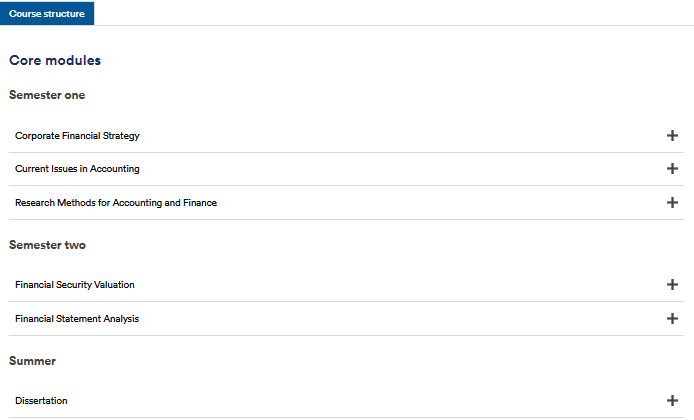
Task: Click the plus icon for Corporate Financial Strategy
Action: (672, 135)
